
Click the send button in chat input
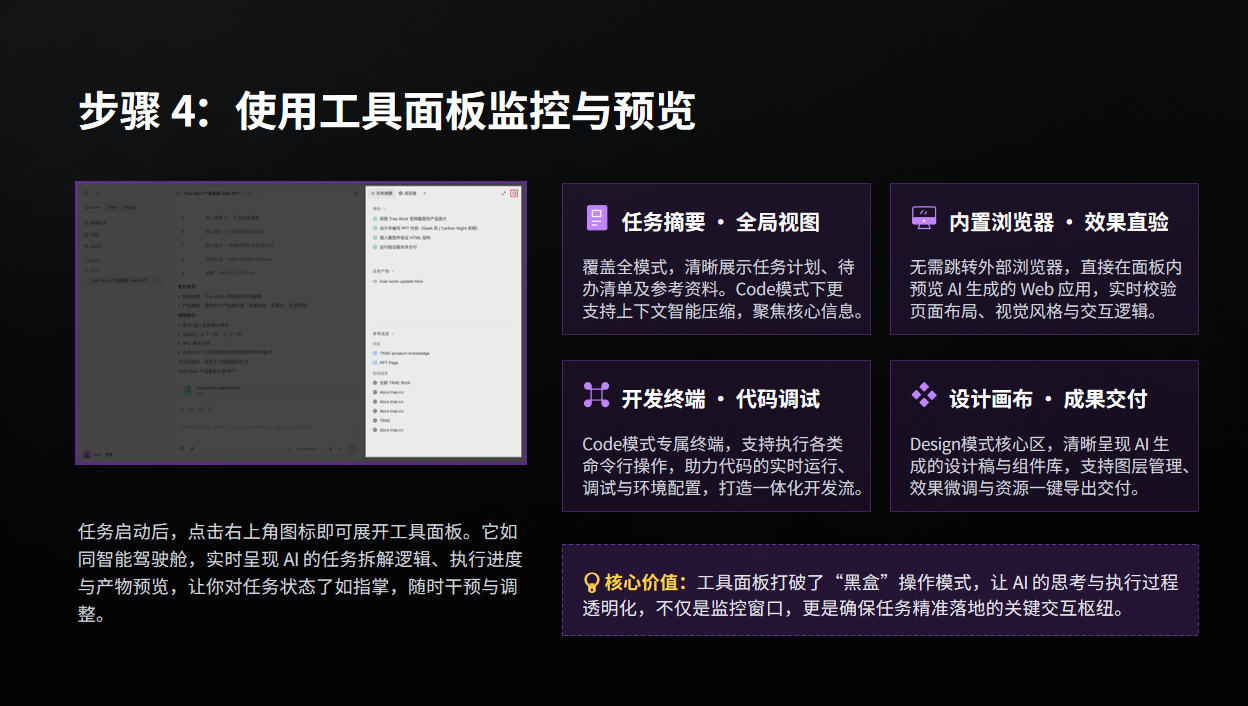[352, 449]
